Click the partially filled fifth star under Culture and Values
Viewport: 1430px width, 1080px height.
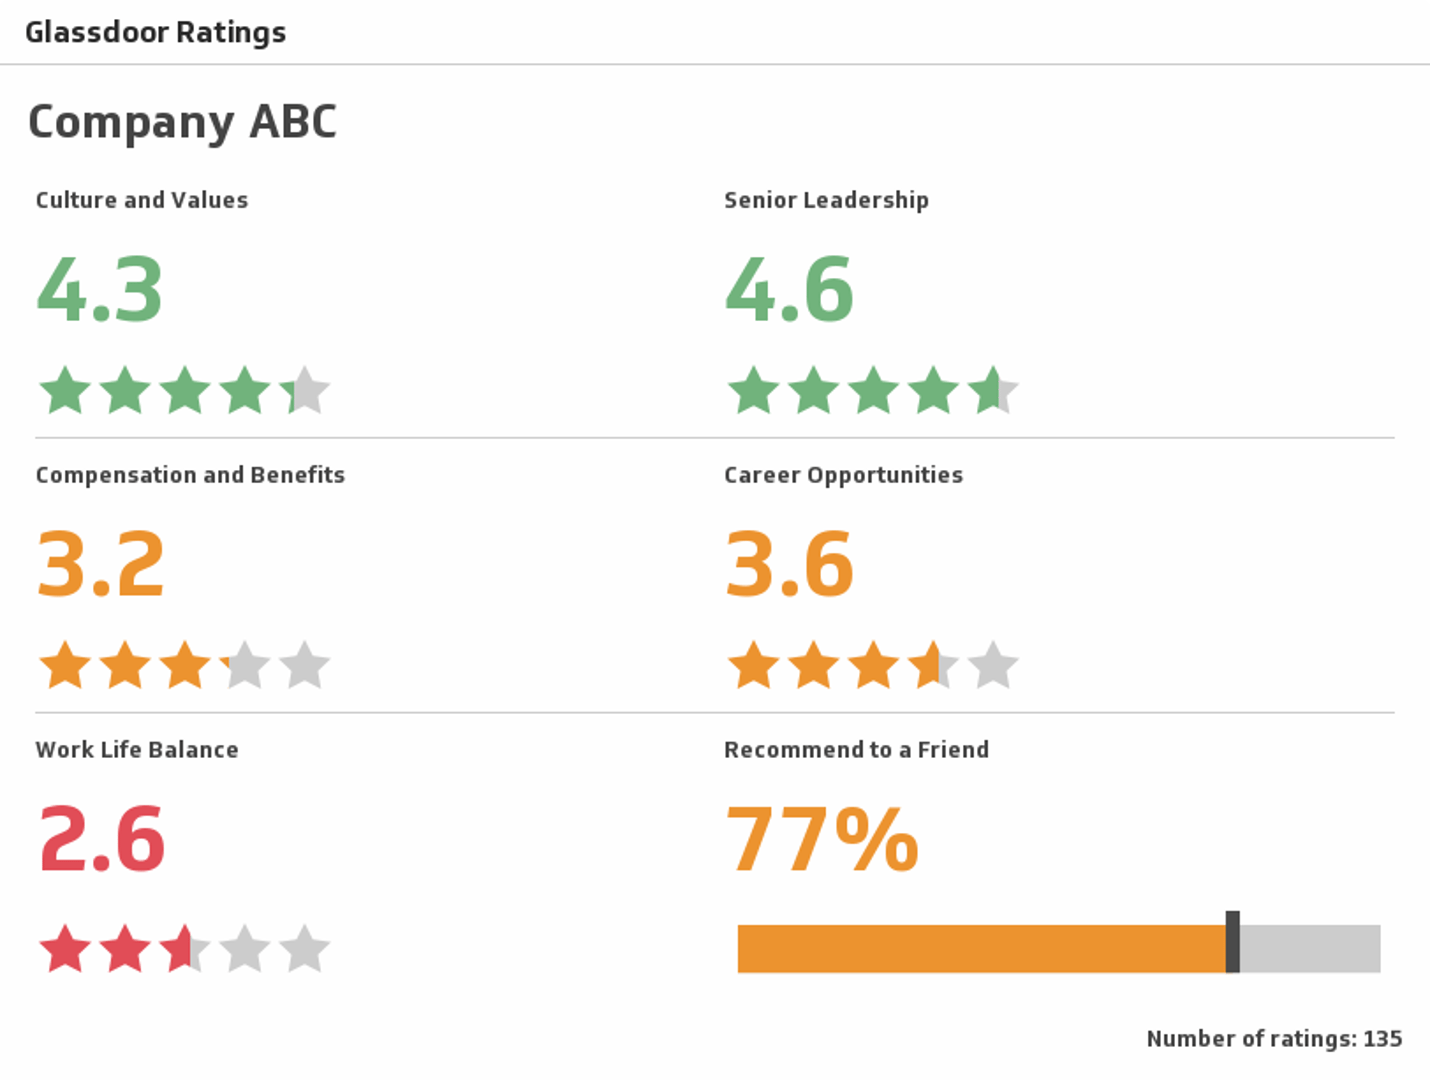tap(305, 391)
